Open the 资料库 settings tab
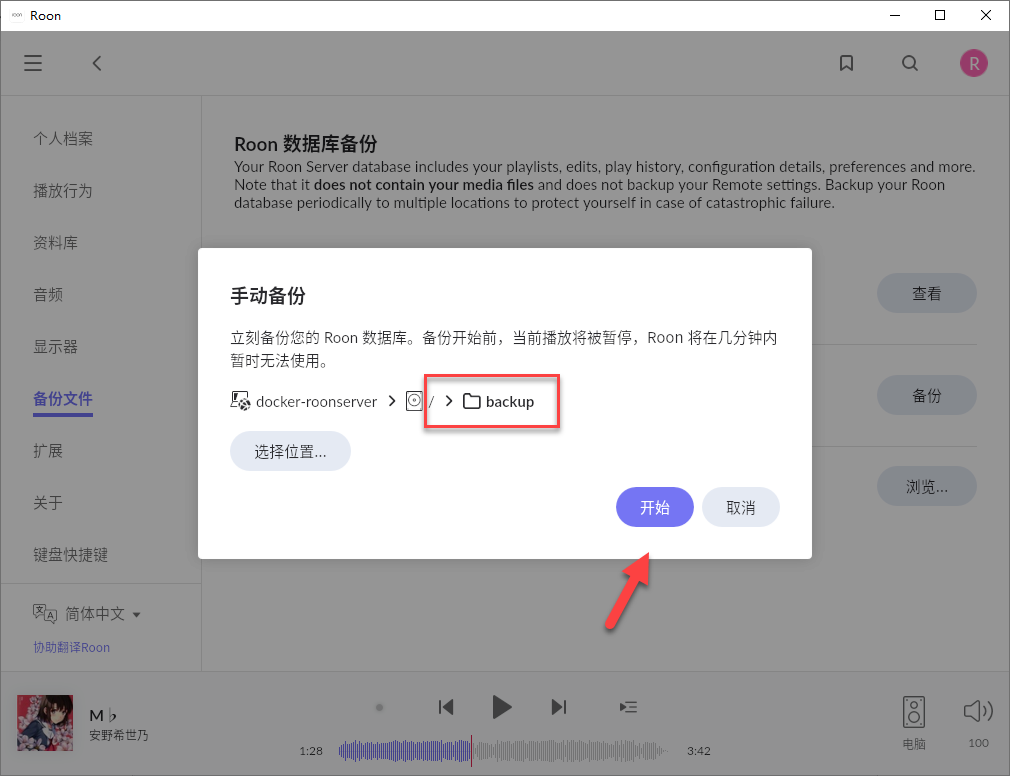Screen dimensions: 1010x776 click(x=55, y=243)
